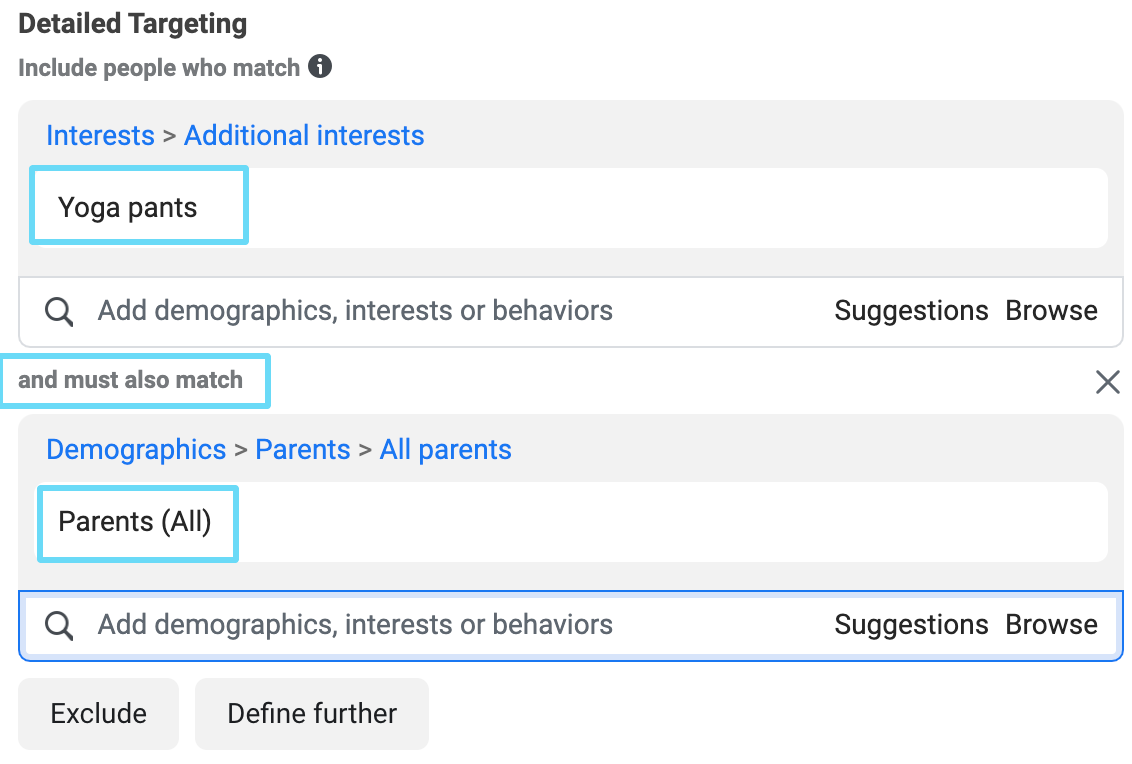Screen dimensions: 1132x764
Task: Open the Parents breadcrumb link
Action: click(x=302, y=450)
